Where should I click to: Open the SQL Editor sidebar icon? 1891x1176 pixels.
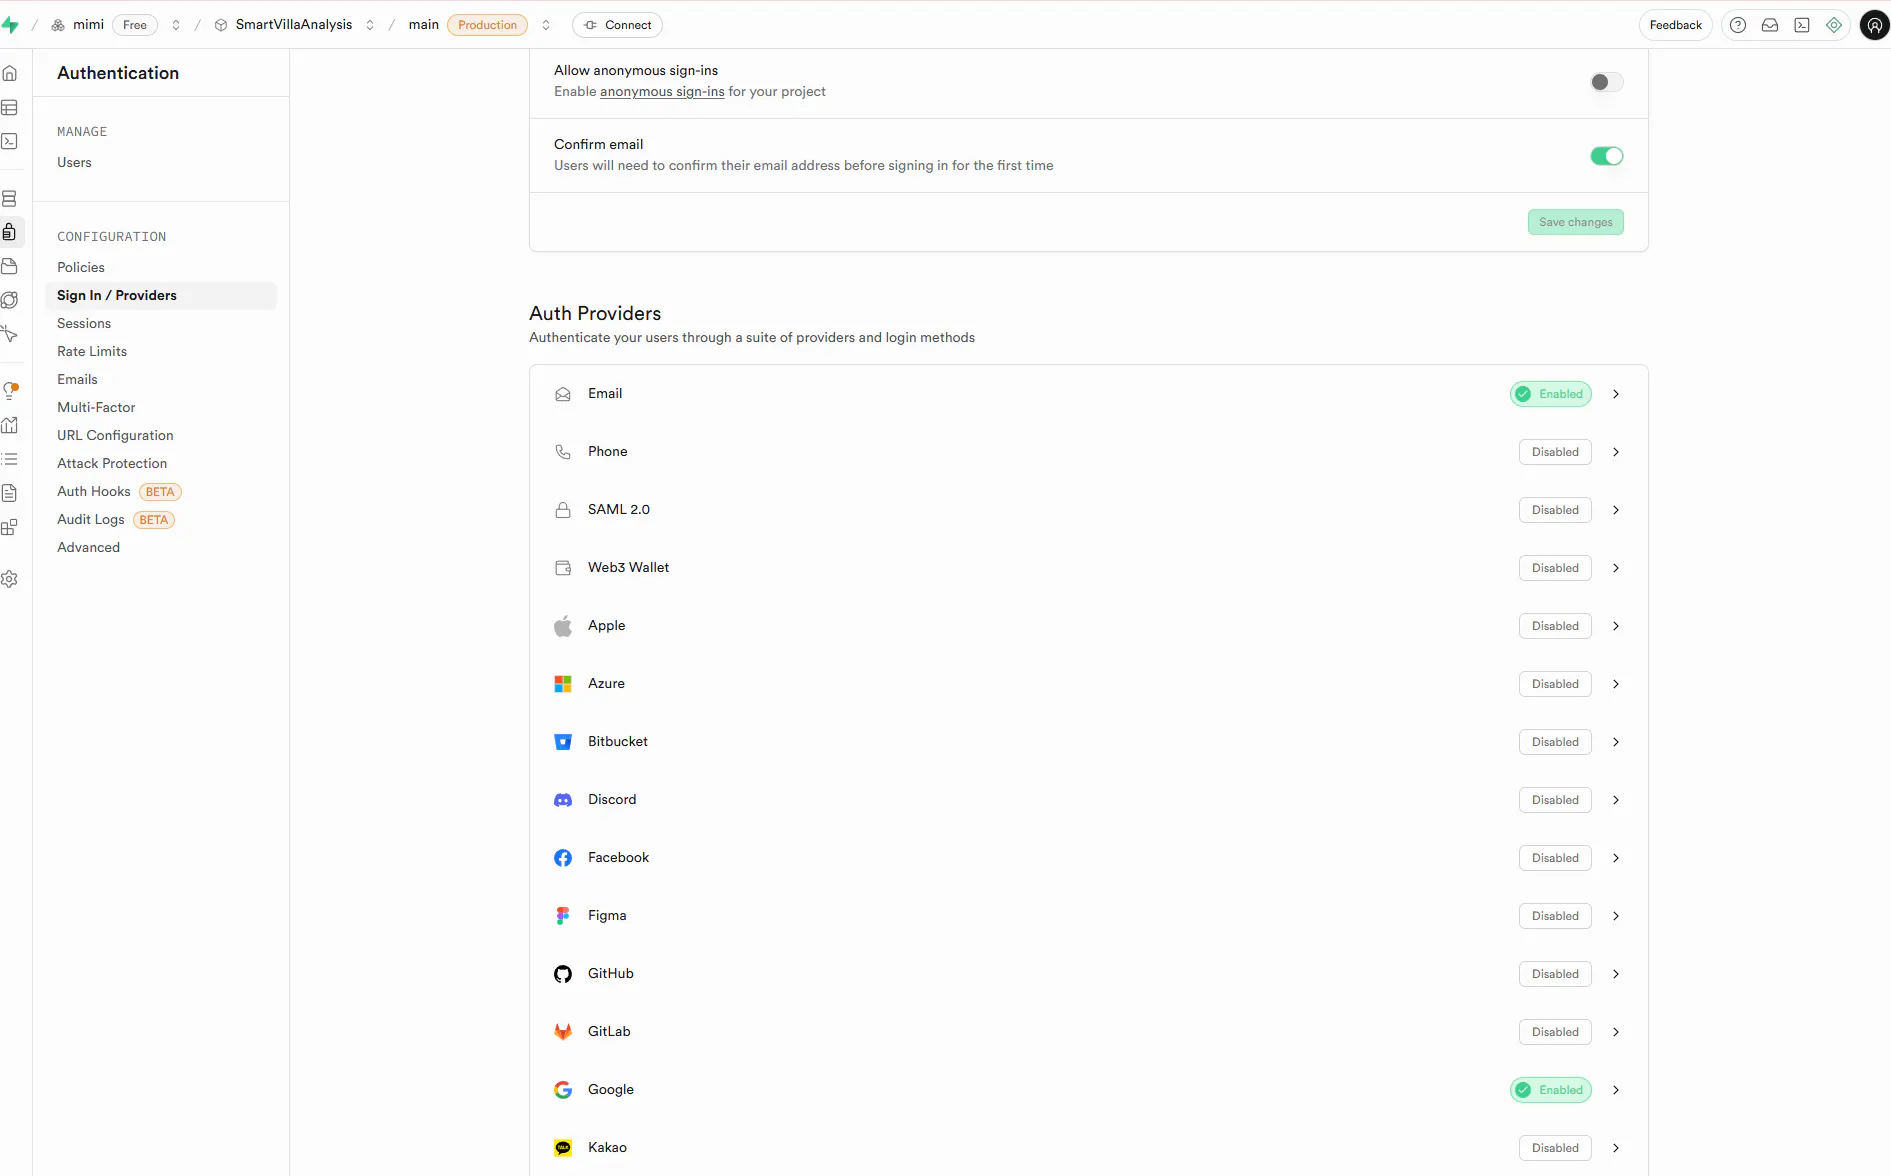coord(10,141)
